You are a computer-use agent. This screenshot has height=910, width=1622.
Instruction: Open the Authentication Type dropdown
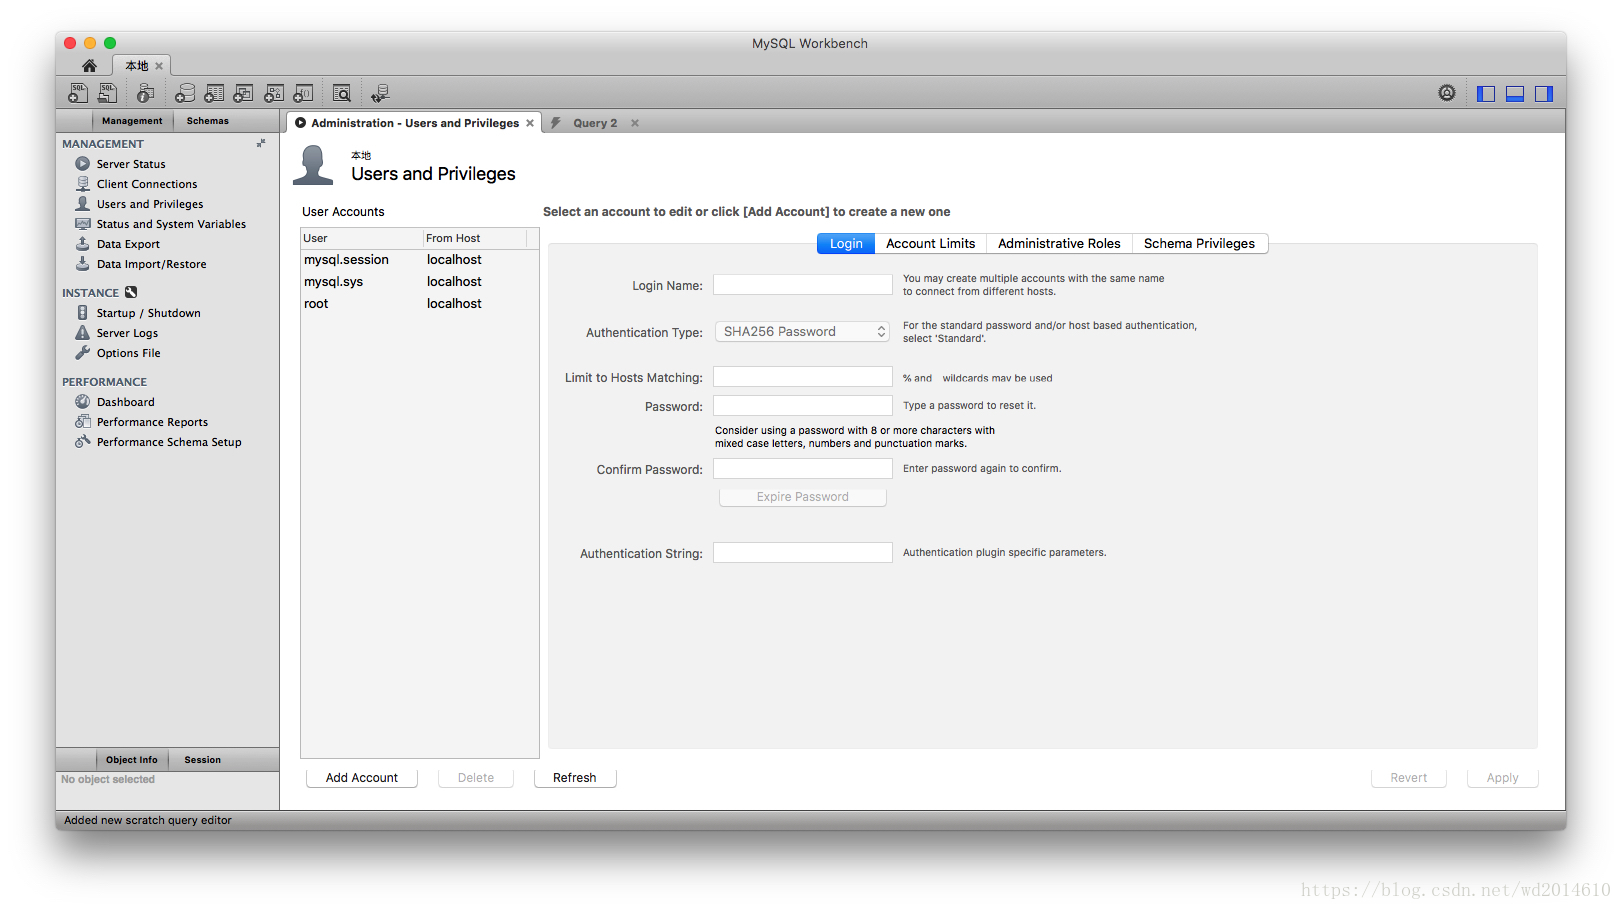point(802,332)
